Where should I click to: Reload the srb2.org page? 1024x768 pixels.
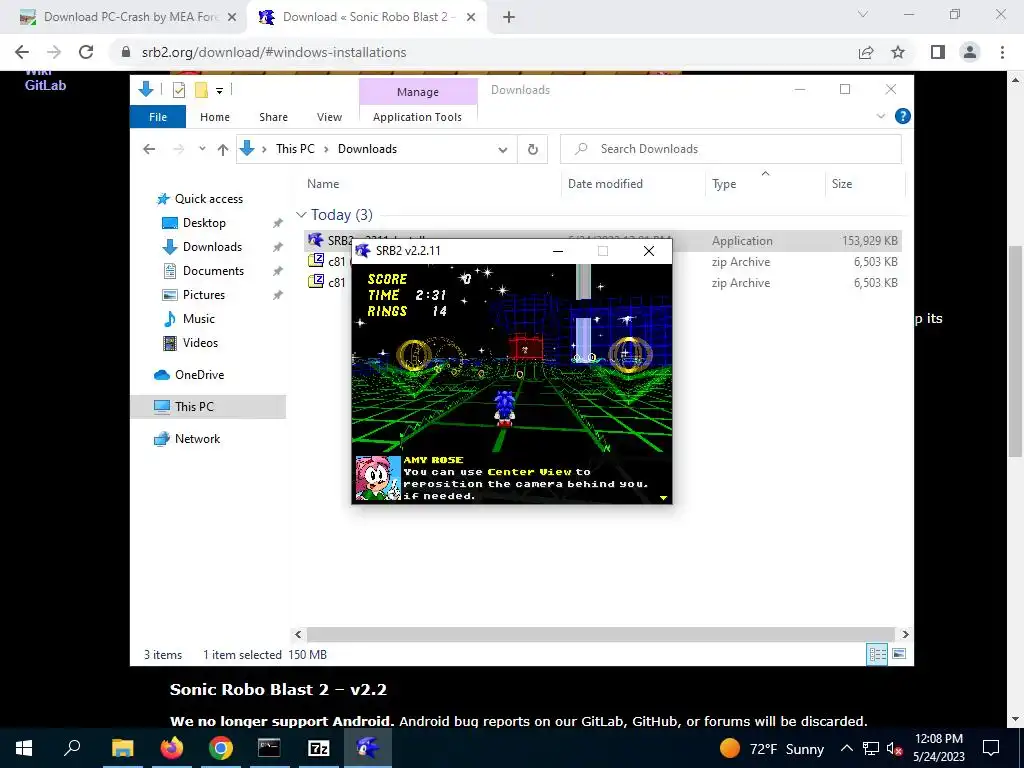(x=86, y=52)
